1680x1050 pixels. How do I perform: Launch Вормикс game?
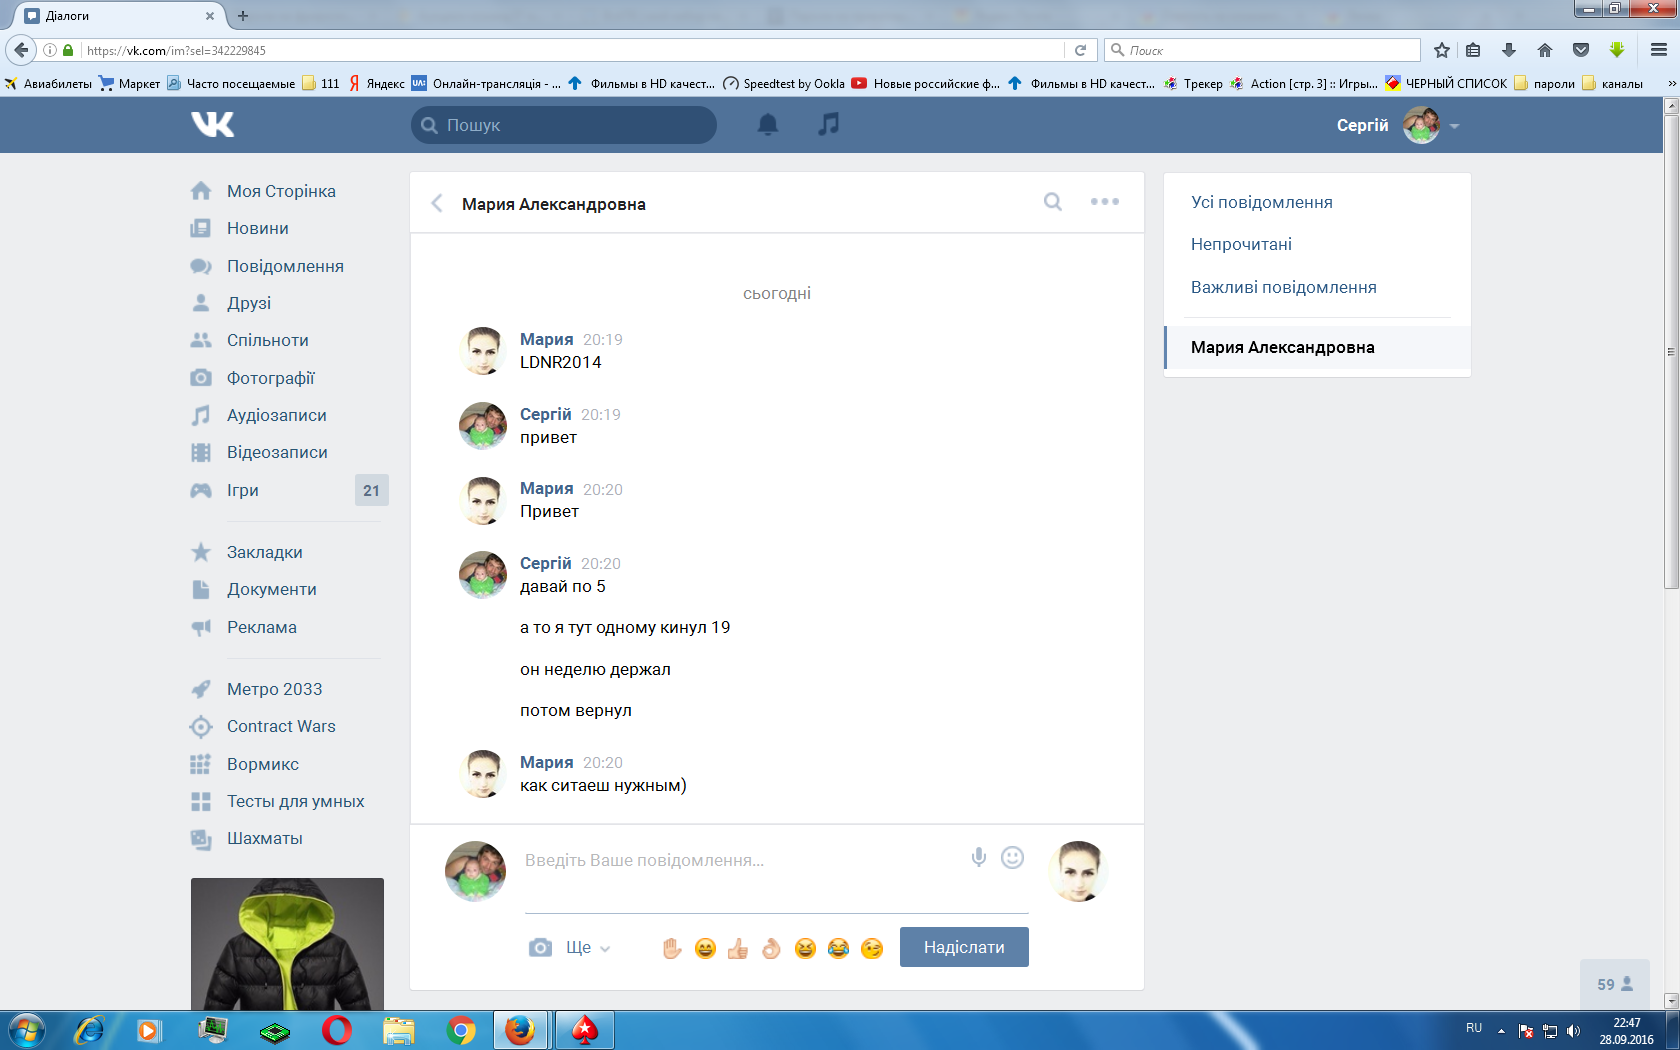point(263,764)
